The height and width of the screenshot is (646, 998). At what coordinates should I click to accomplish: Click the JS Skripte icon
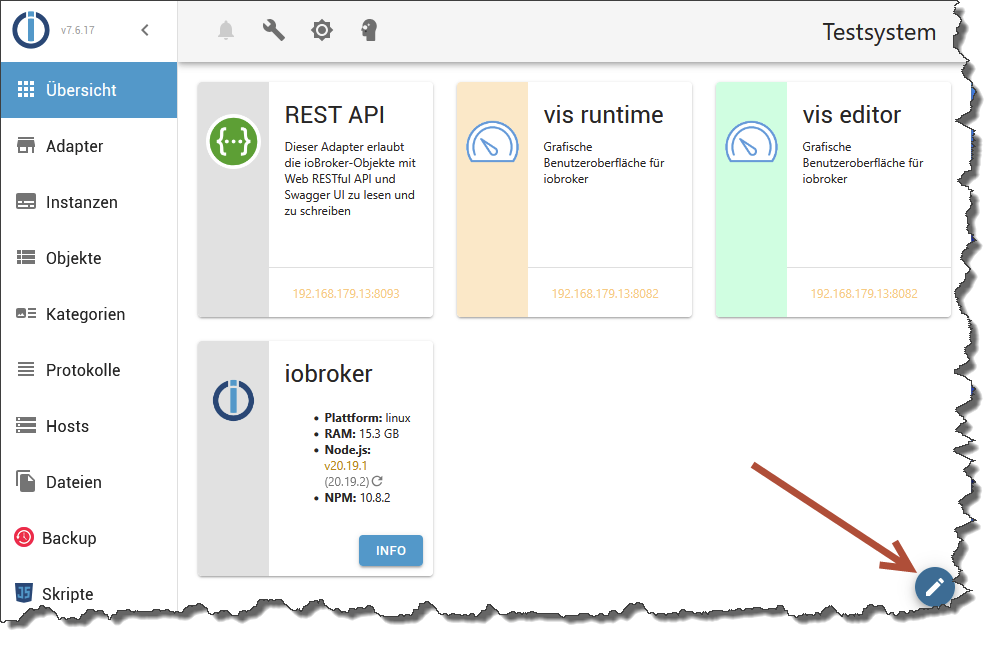24,593
